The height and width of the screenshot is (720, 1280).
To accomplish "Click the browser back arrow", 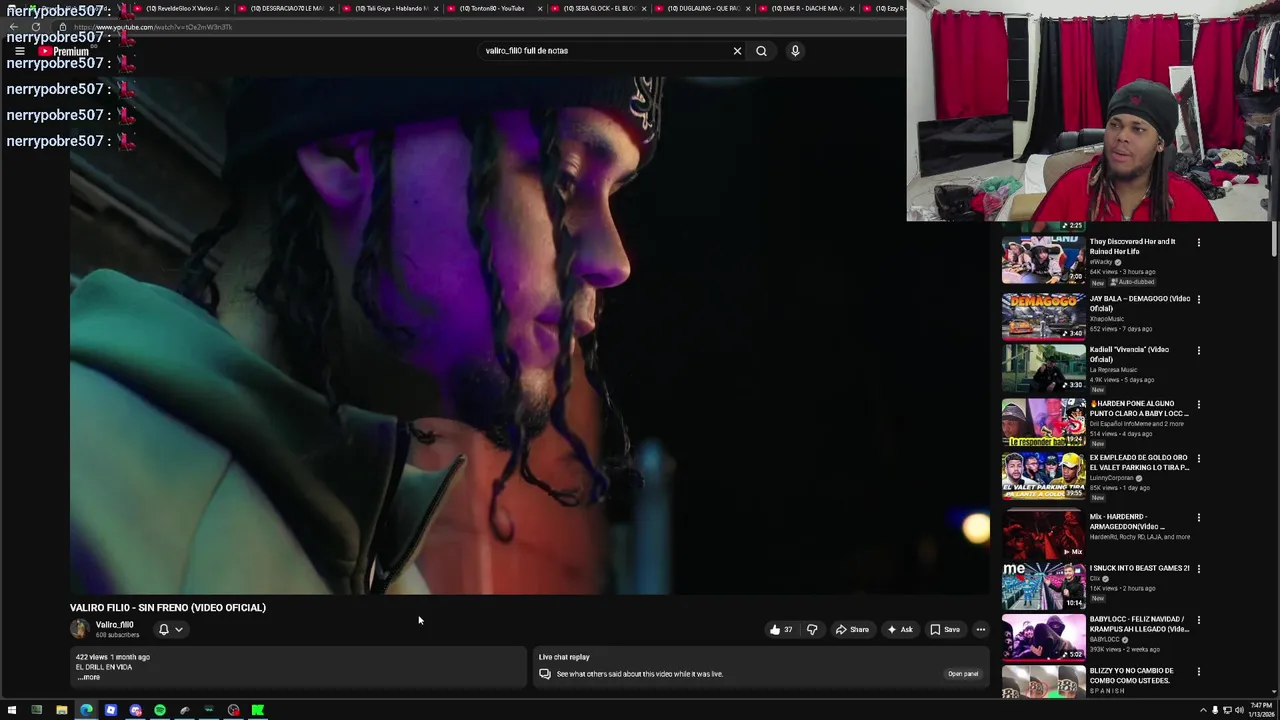I will (x=13, y=27).
